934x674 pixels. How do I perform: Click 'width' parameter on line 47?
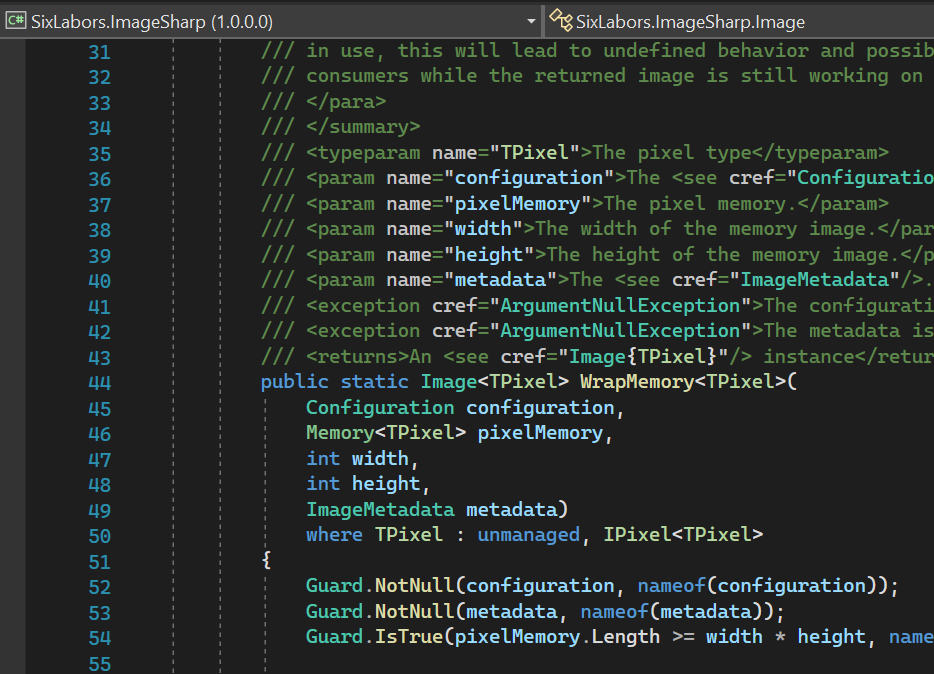click(x=380, y=458)
